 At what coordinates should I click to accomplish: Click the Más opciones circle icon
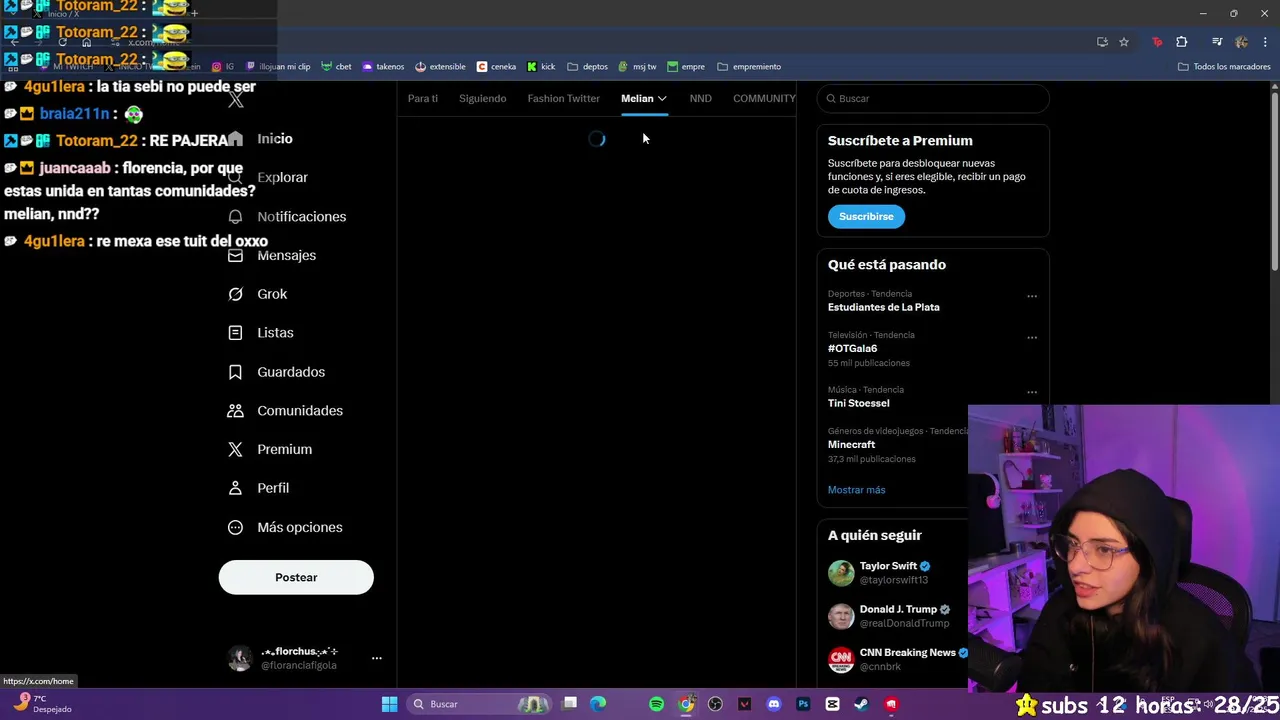click(x=235, y=527)
